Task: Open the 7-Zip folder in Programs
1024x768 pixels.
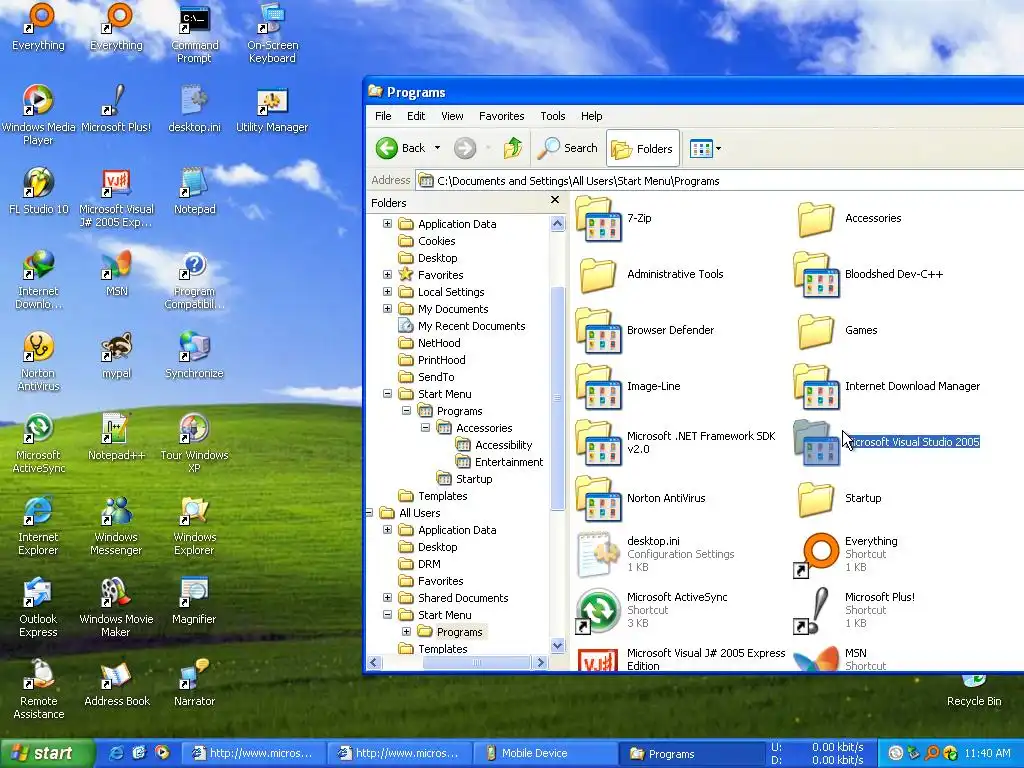Action: pyautogui.click(x=613, y=218)
